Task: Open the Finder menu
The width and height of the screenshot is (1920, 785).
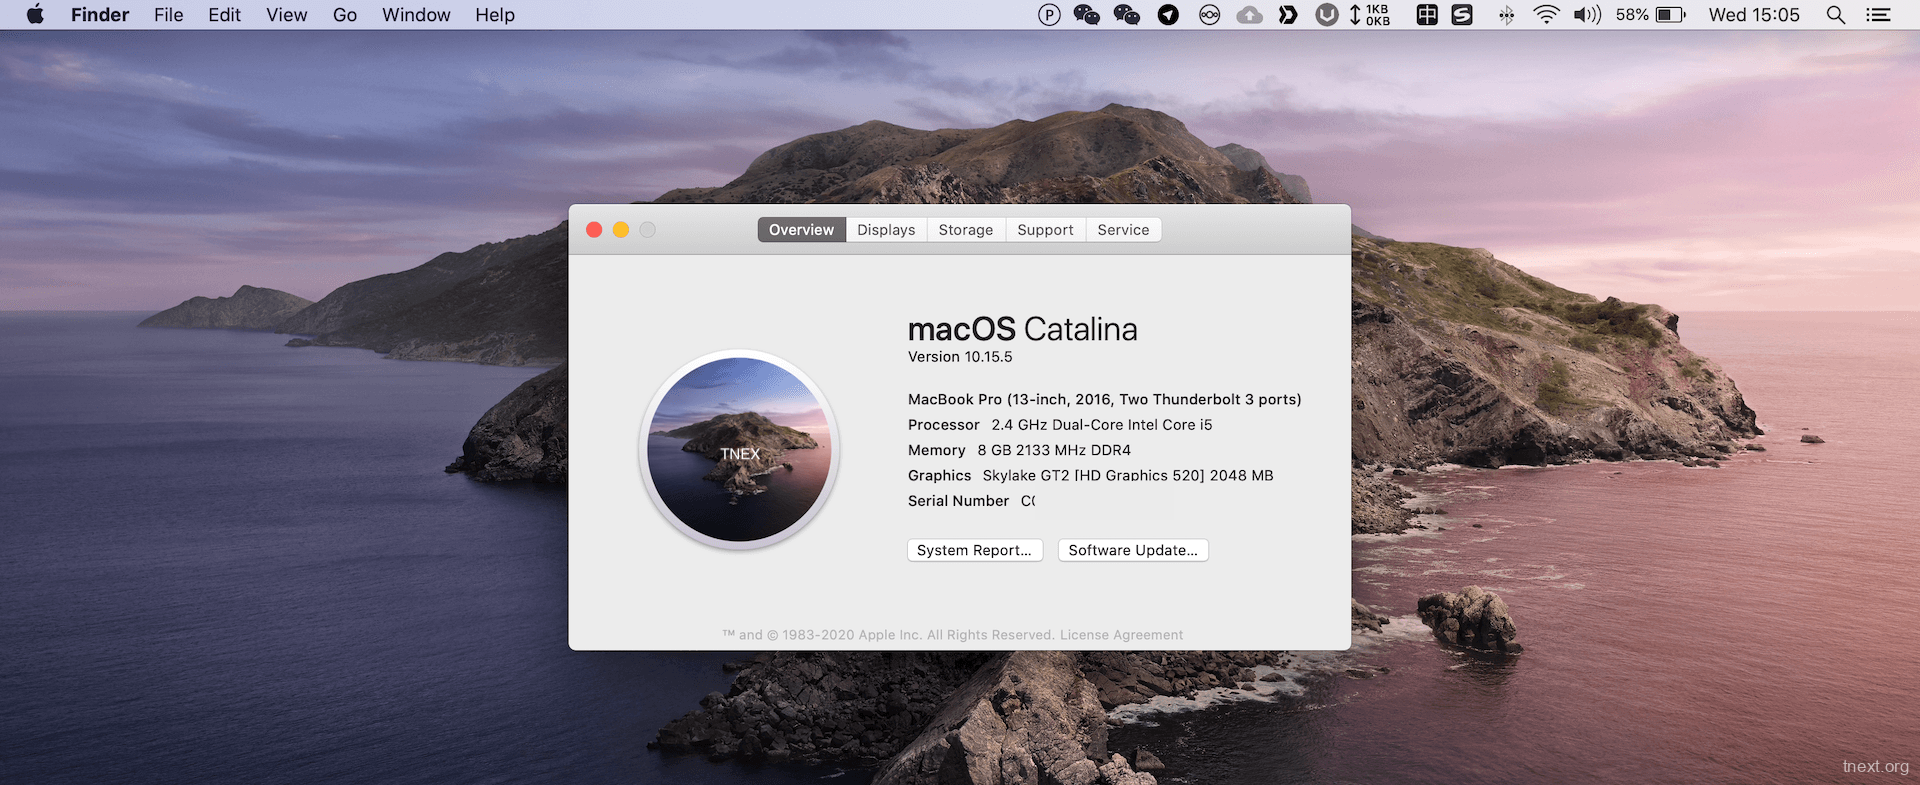Action: pos(100,15)
